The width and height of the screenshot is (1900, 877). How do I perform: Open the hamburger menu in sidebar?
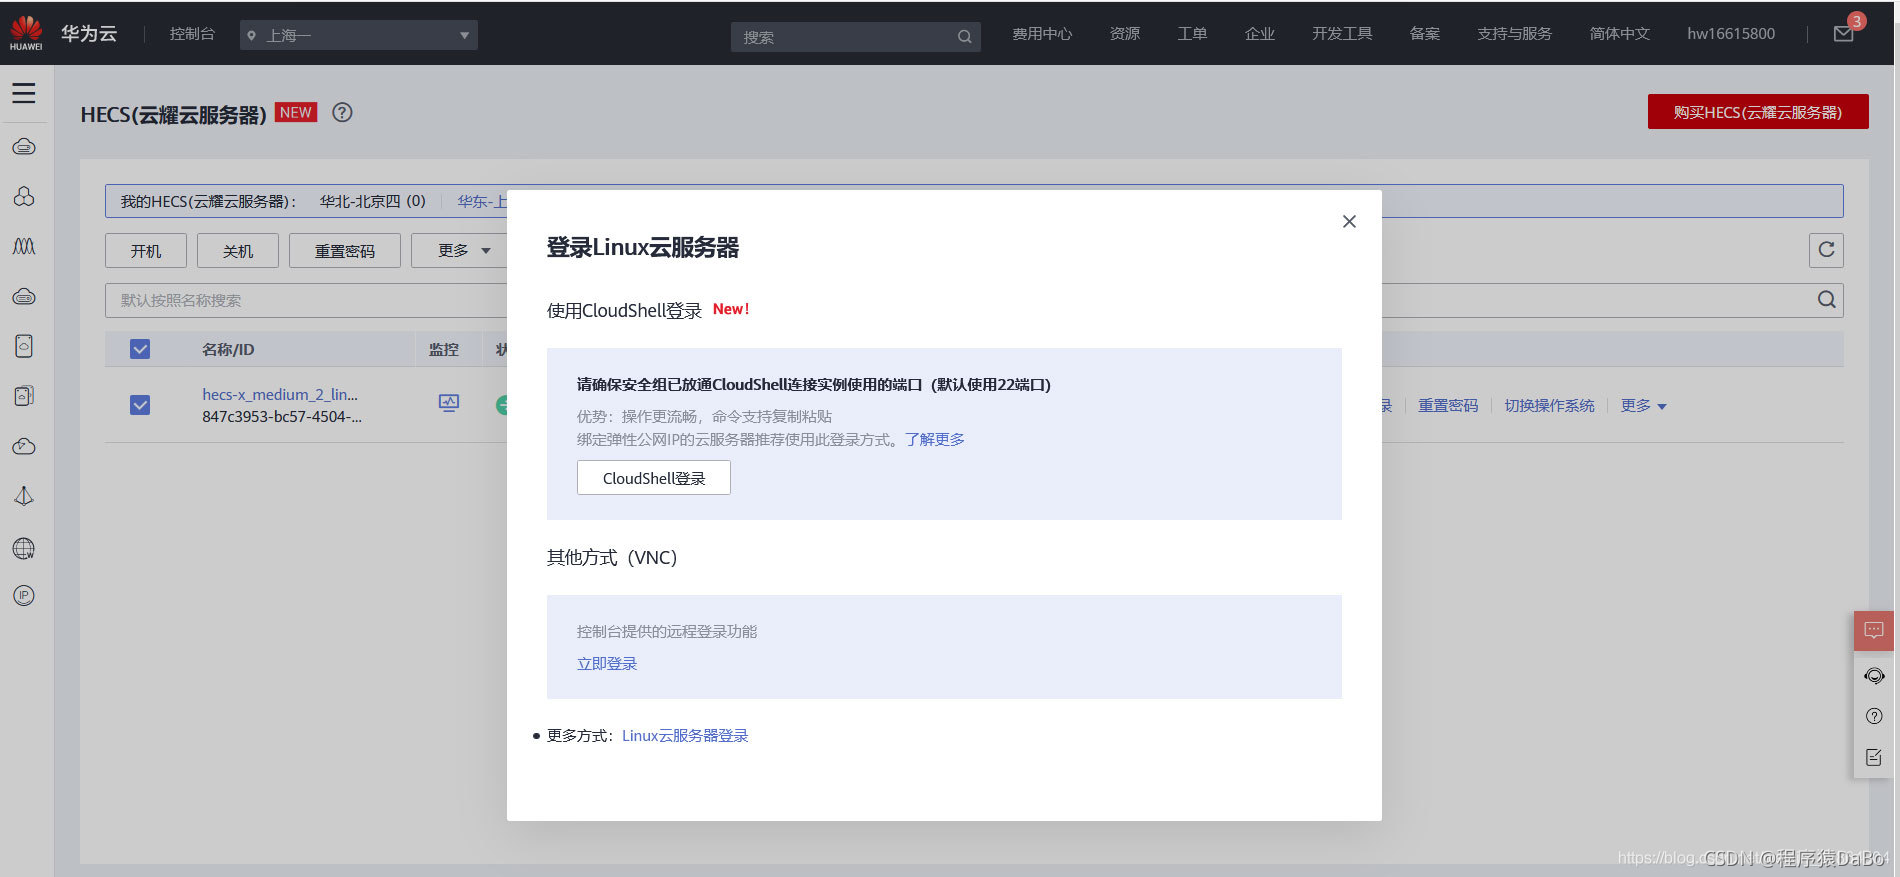(x=24, y=93)
